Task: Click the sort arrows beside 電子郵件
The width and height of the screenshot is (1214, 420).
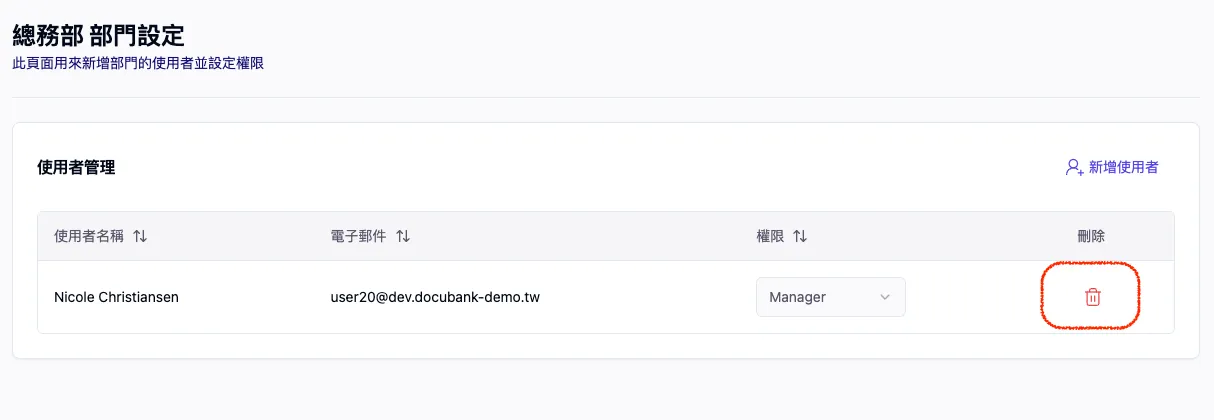Action: [402, 236]
